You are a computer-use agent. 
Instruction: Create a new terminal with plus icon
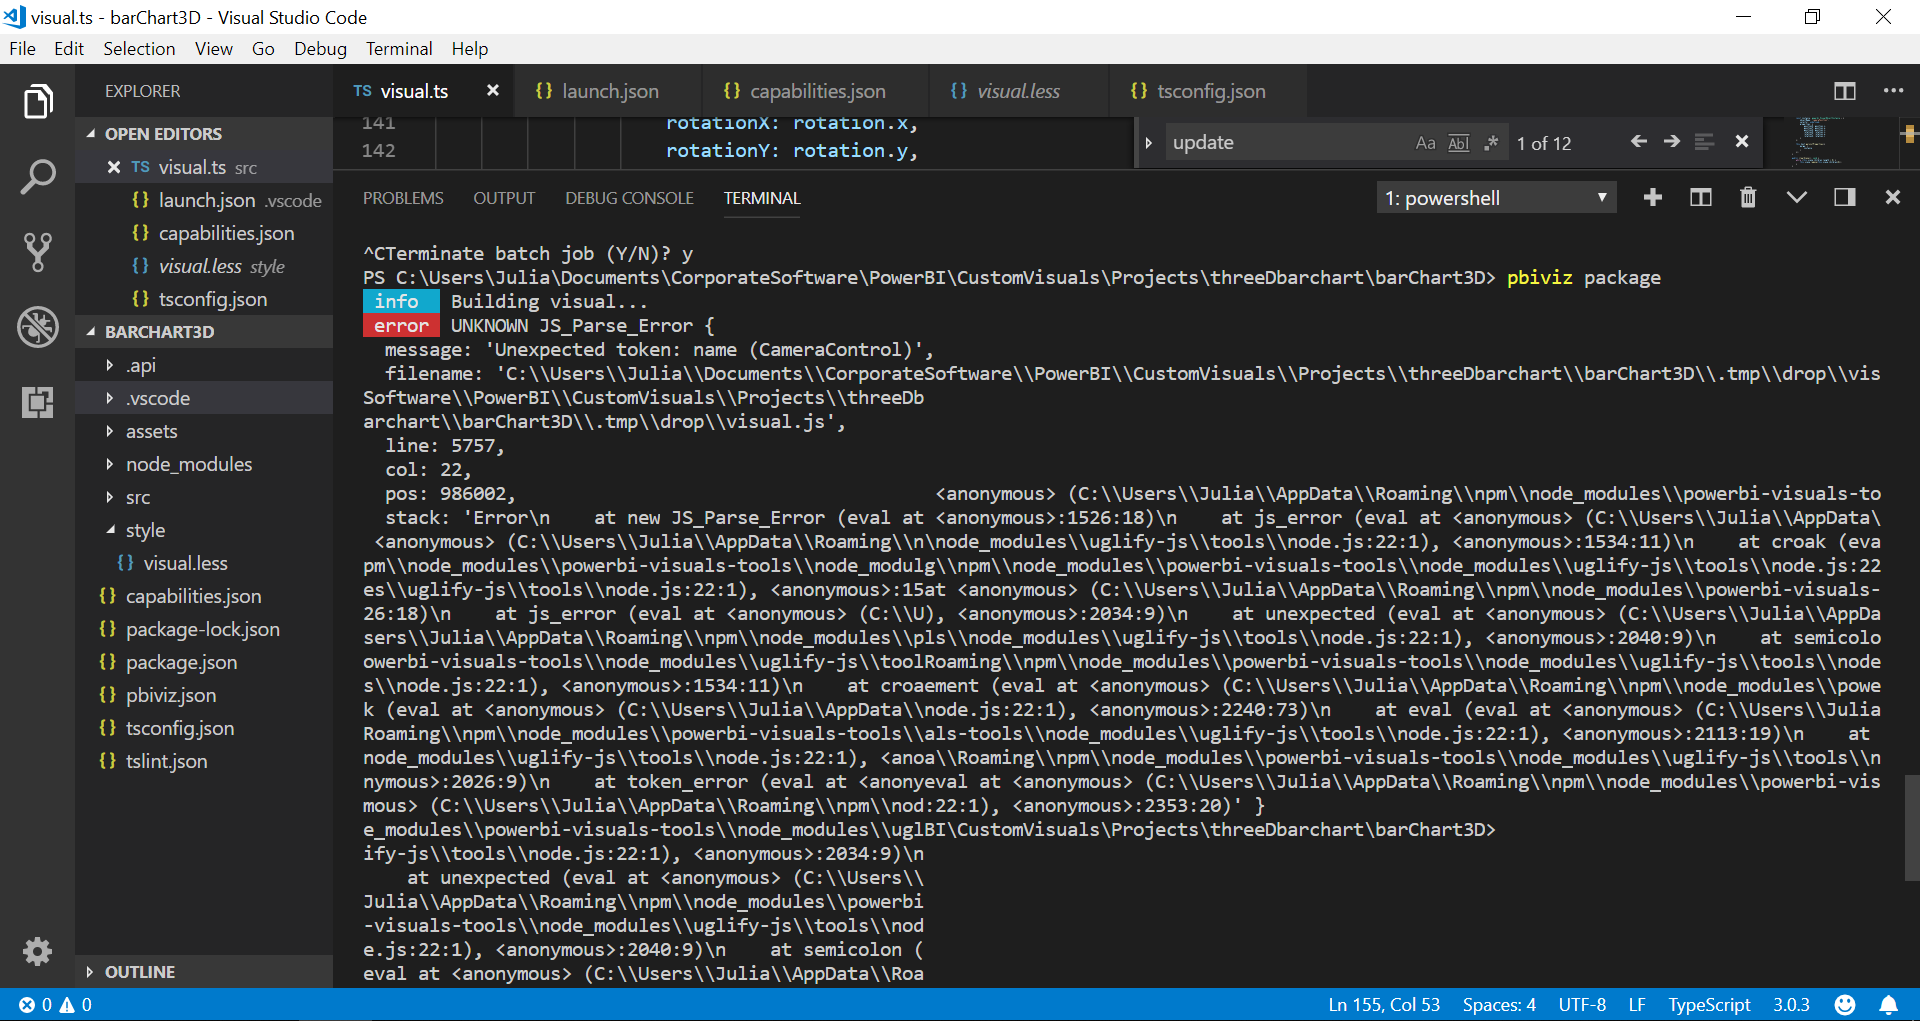click(1653, 197)
